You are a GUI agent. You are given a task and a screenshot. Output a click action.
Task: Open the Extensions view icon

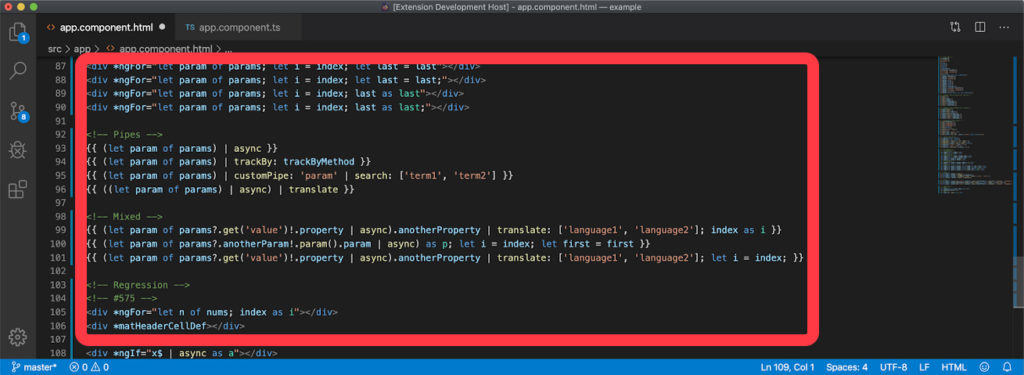[x=18, y=189]
